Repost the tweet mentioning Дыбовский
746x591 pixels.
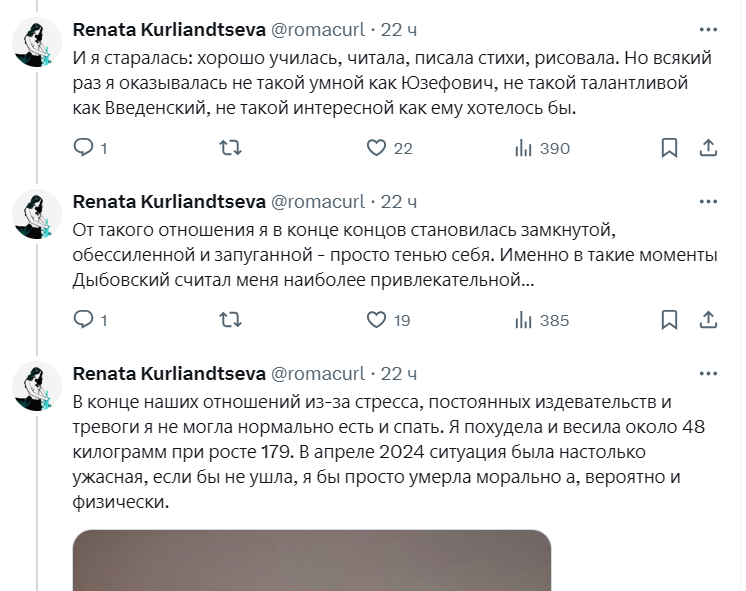(230, 319)
